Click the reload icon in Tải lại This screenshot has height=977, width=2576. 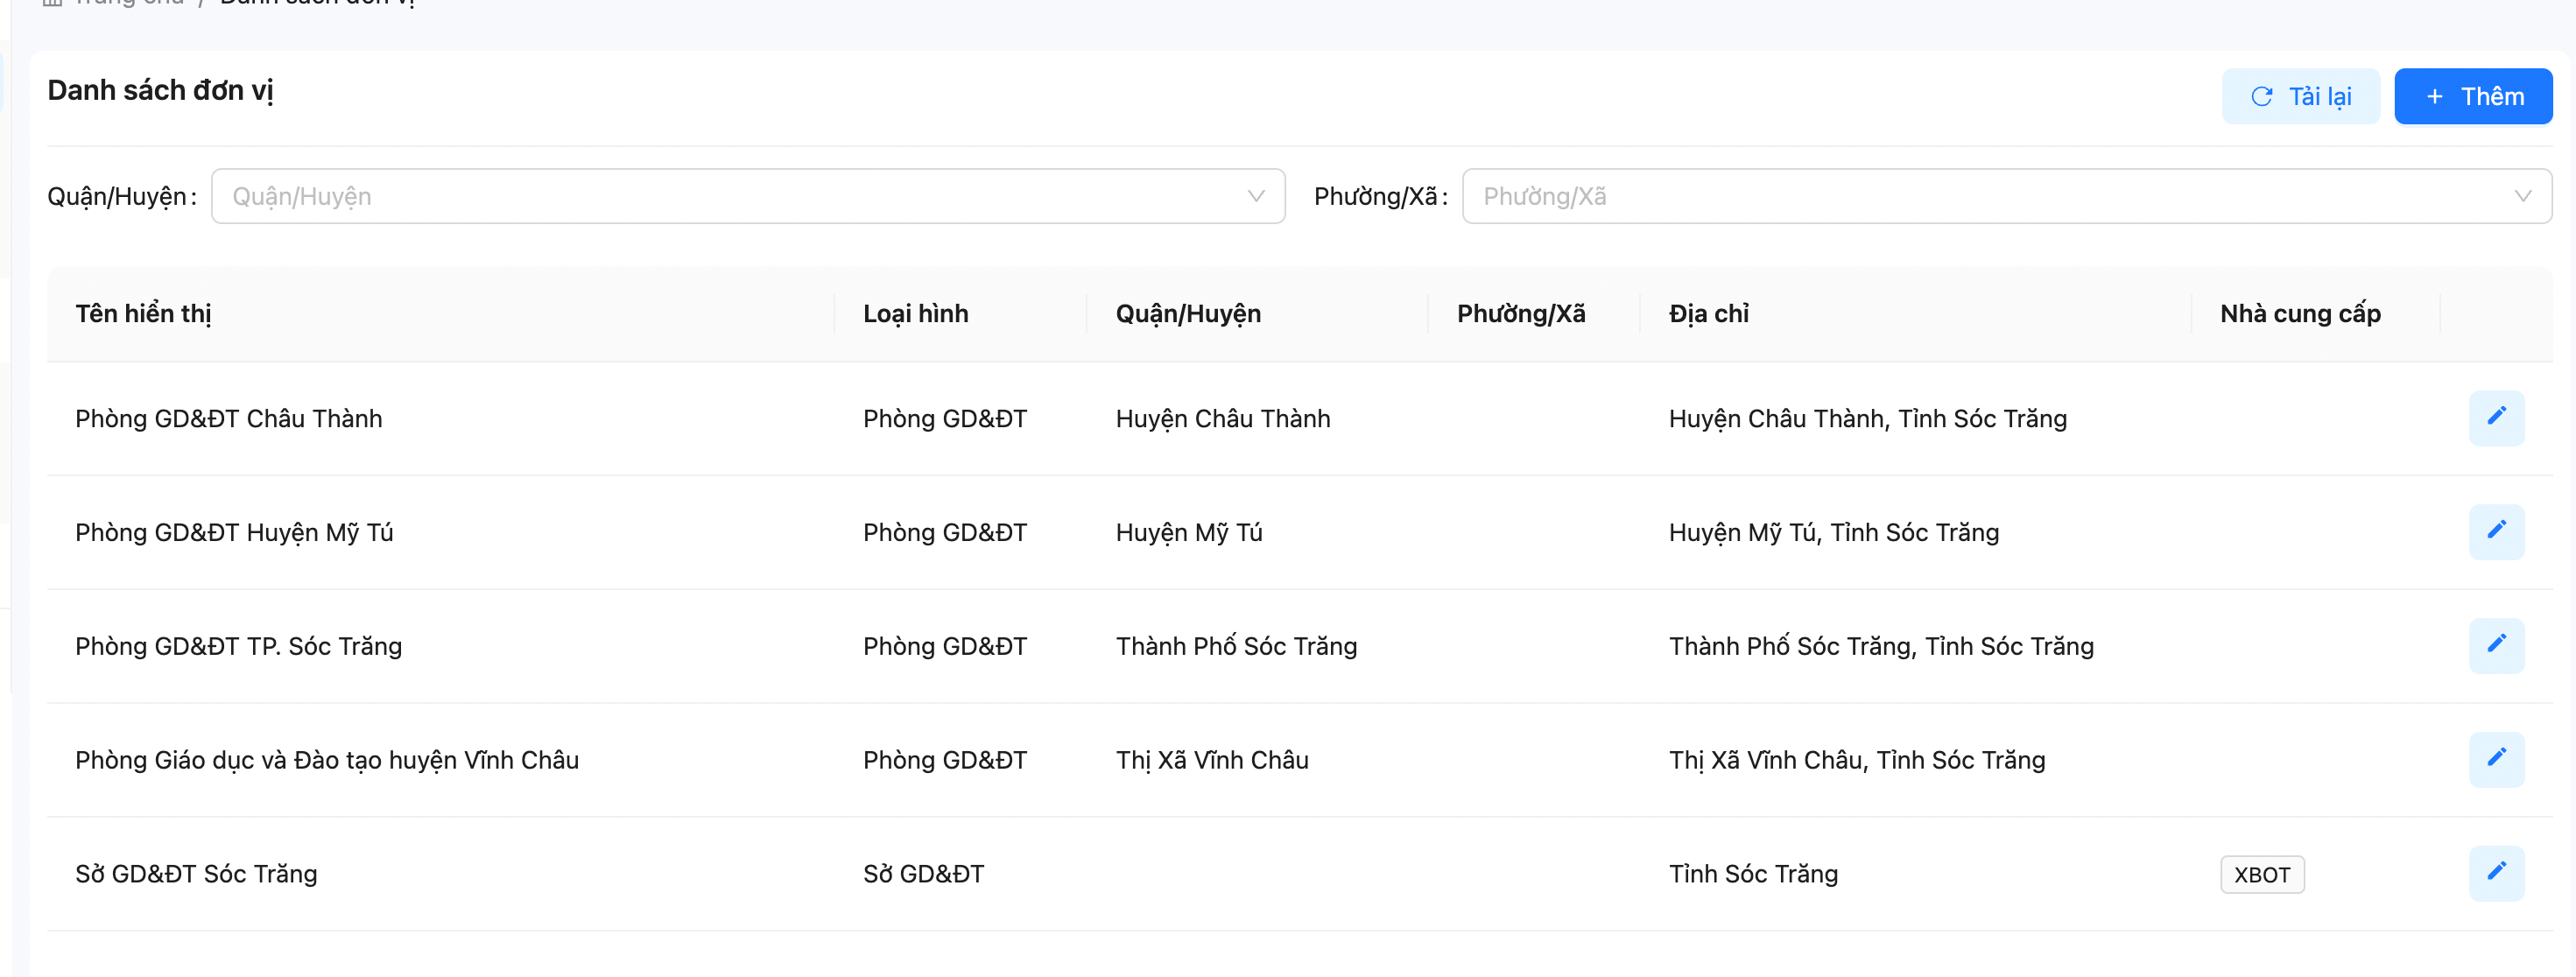pos(2261,97)
